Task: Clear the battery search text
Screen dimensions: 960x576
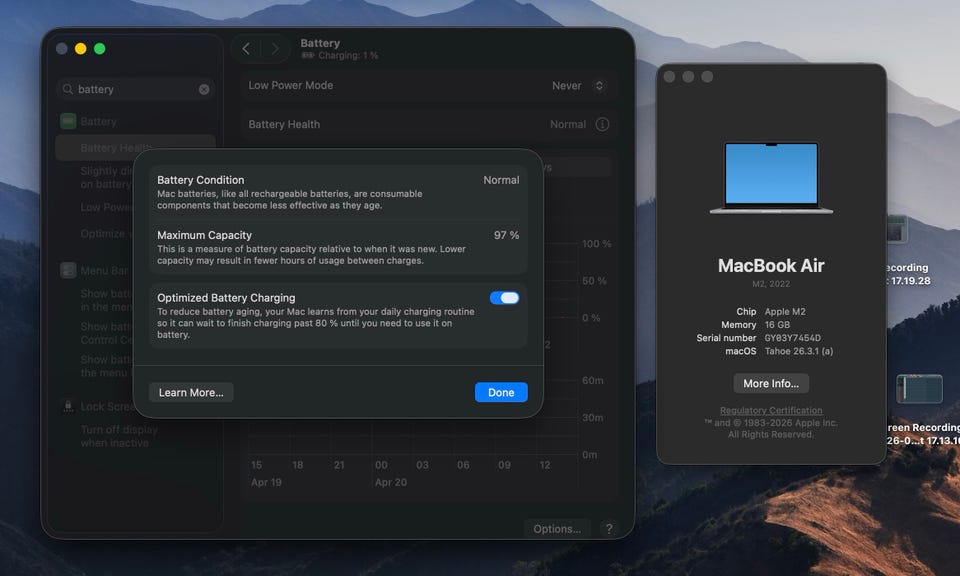Action: (x=204, y=89)
